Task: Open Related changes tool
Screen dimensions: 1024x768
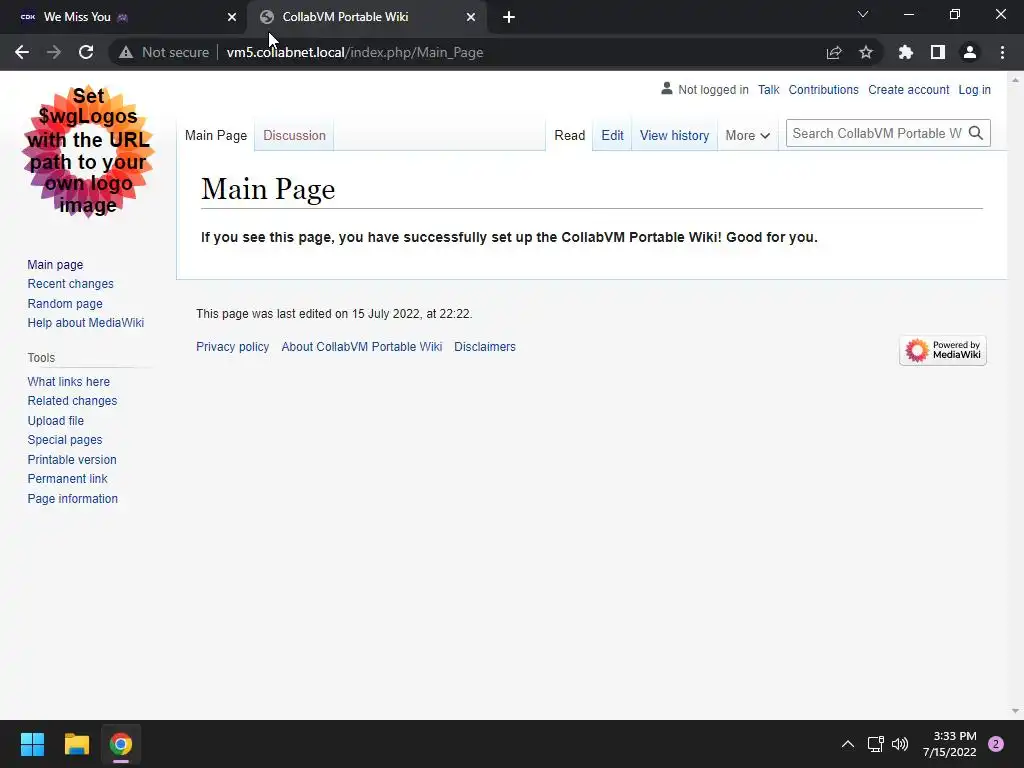Action: [x=72, y=400]
